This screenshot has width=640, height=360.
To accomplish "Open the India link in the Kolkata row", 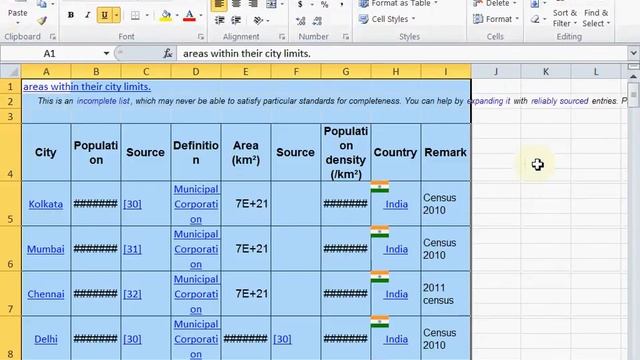I will tap(396, 204).
